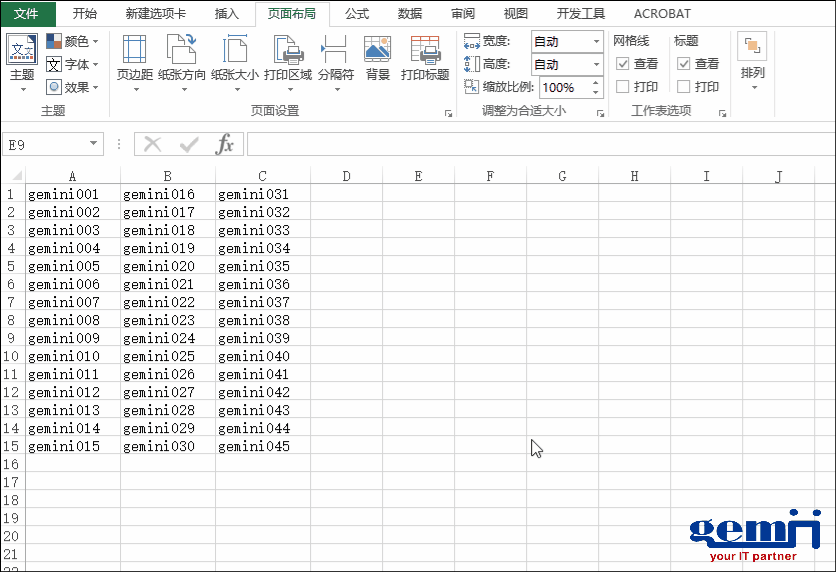
Task: Switch to the 开发工具 developer tab
Action: (x=581, y=13)
